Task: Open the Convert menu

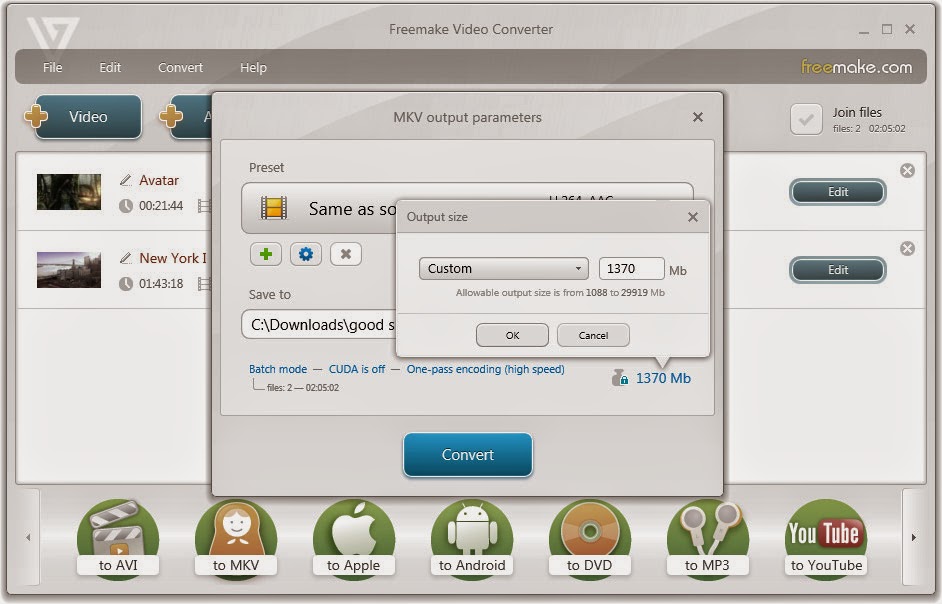Action: pyautogui.click(x=180, y=67)
